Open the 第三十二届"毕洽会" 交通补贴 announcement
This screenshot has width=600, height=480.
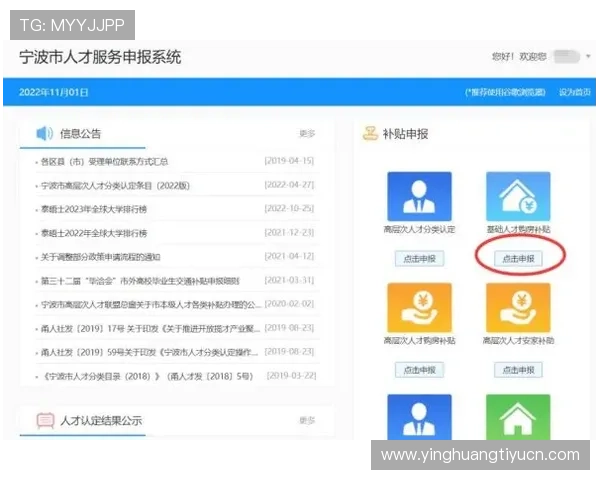point(140,281)
